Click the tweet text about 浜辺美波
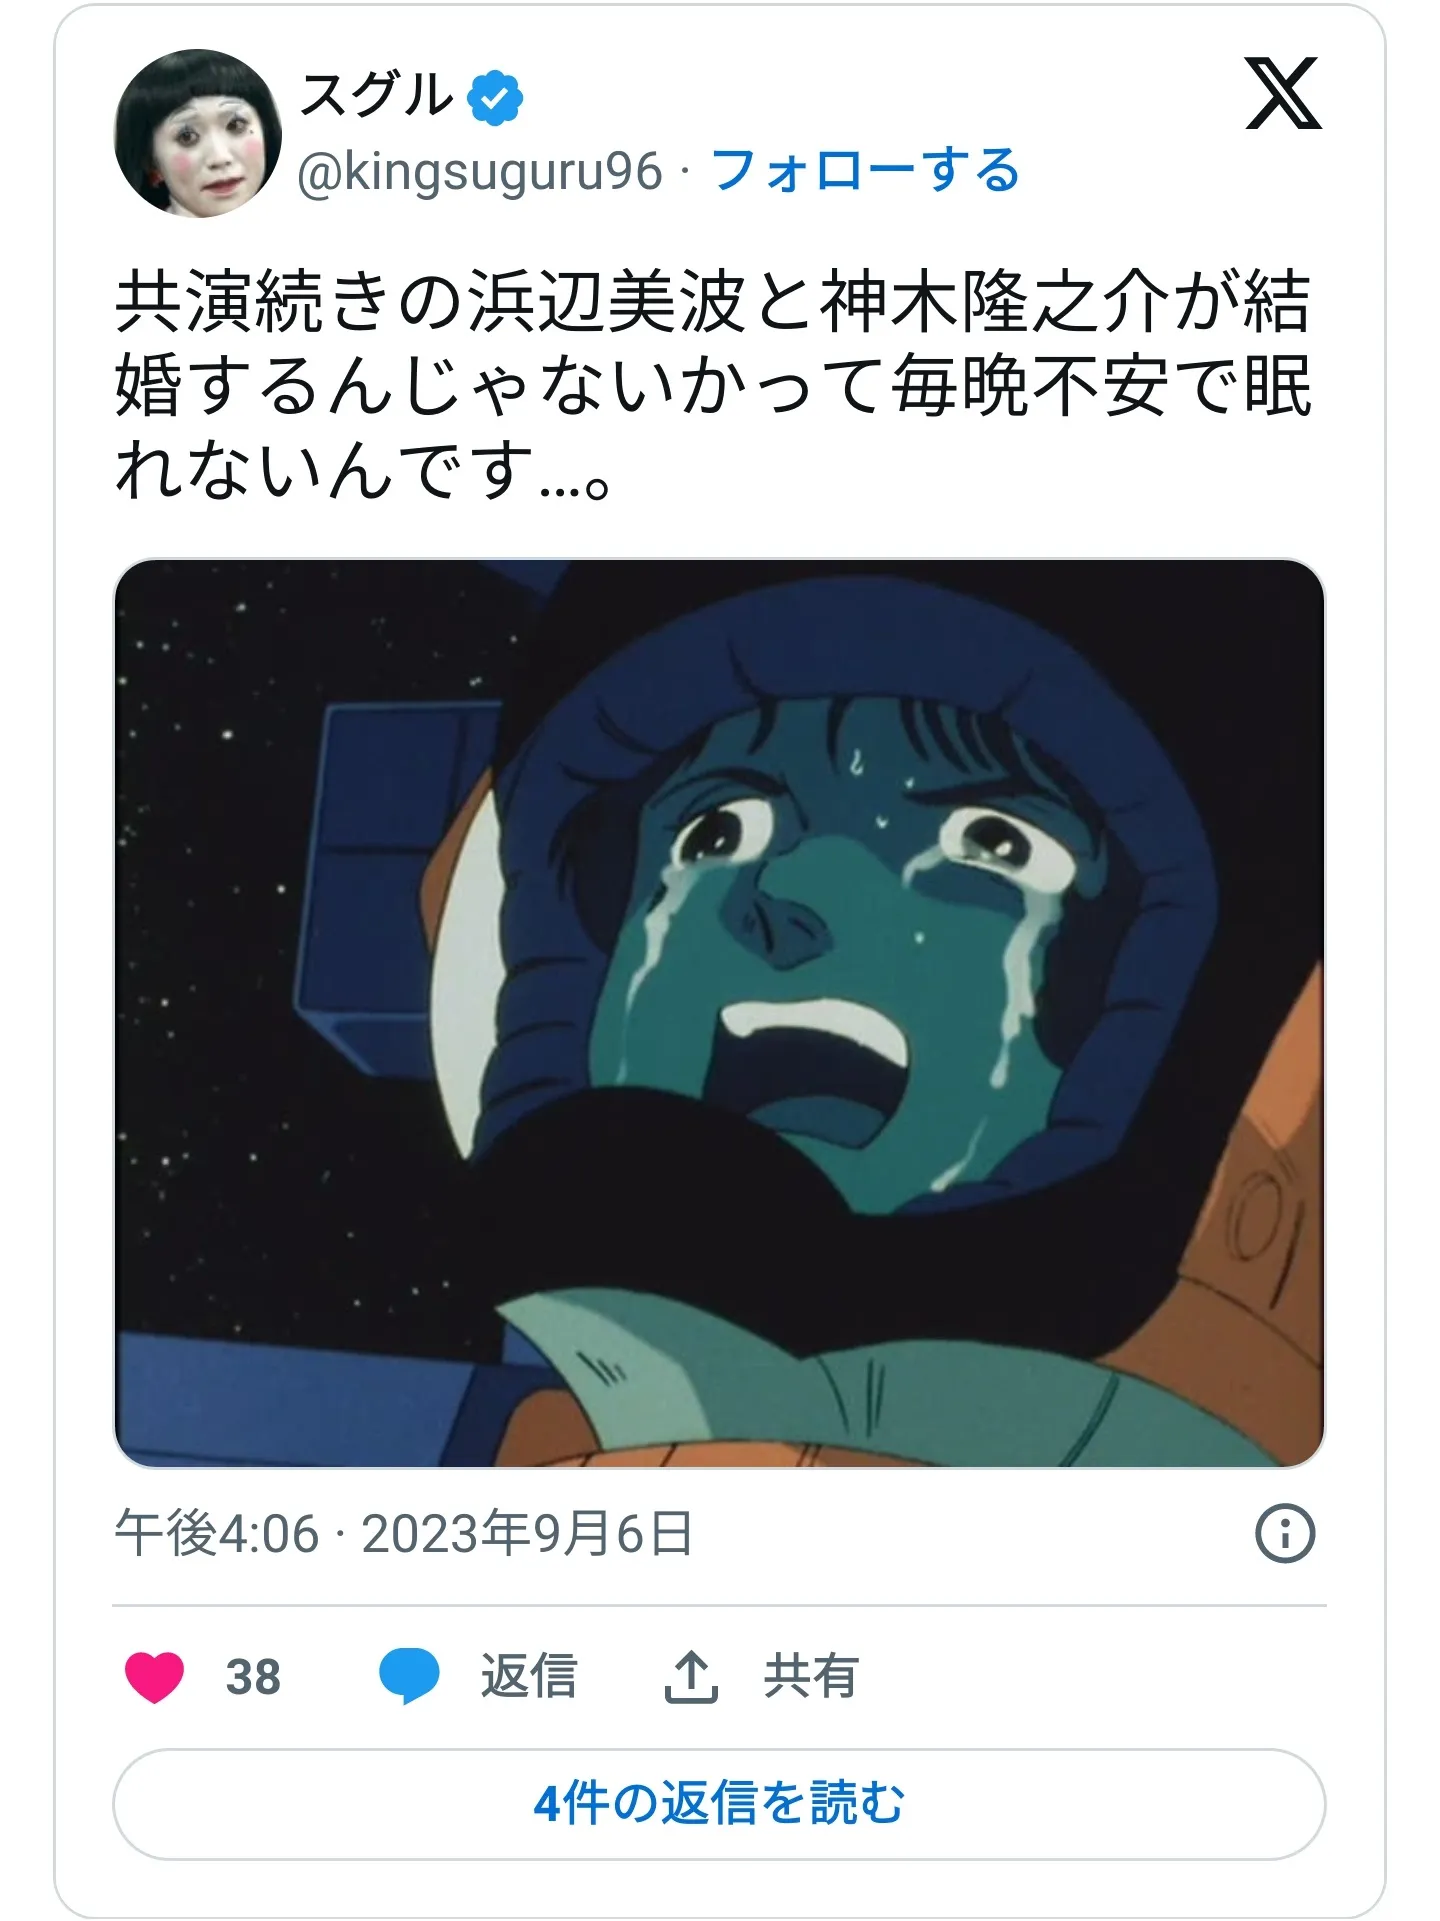This screenshot has width=1440, height=1921. [712, 385]
